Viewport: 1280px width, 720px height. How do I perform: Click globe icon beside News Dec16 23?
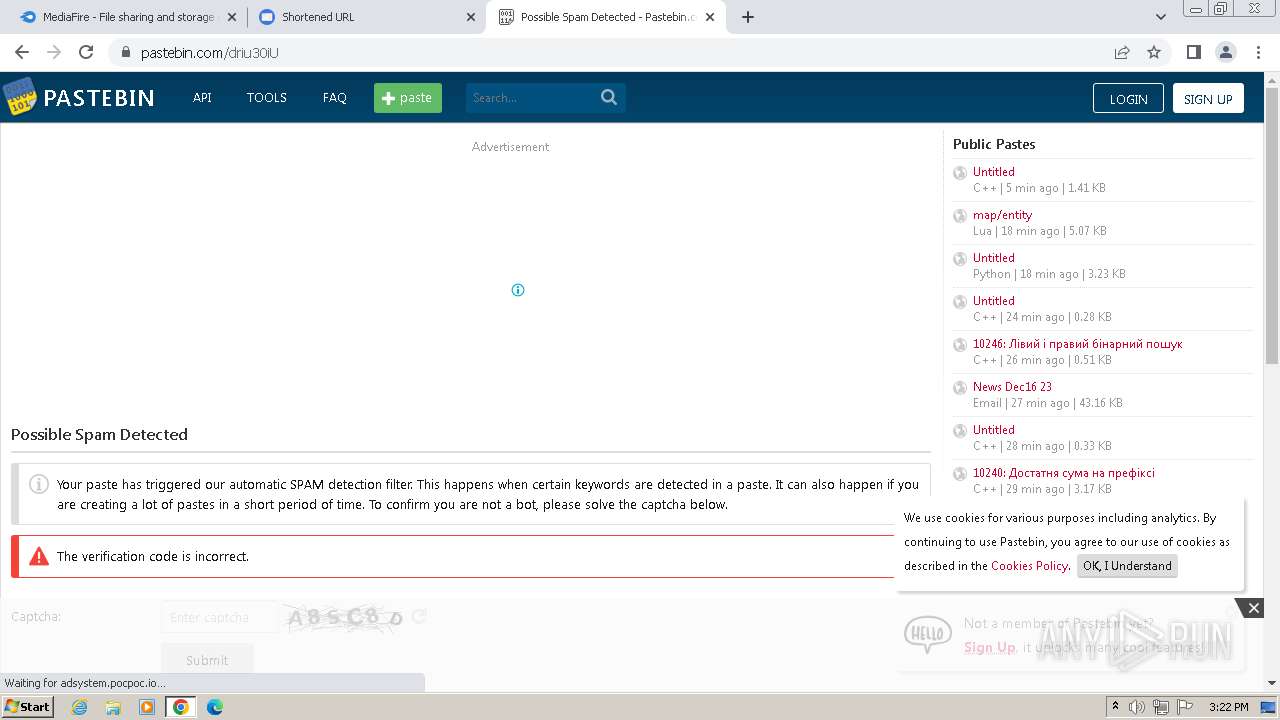coord(960,388)
